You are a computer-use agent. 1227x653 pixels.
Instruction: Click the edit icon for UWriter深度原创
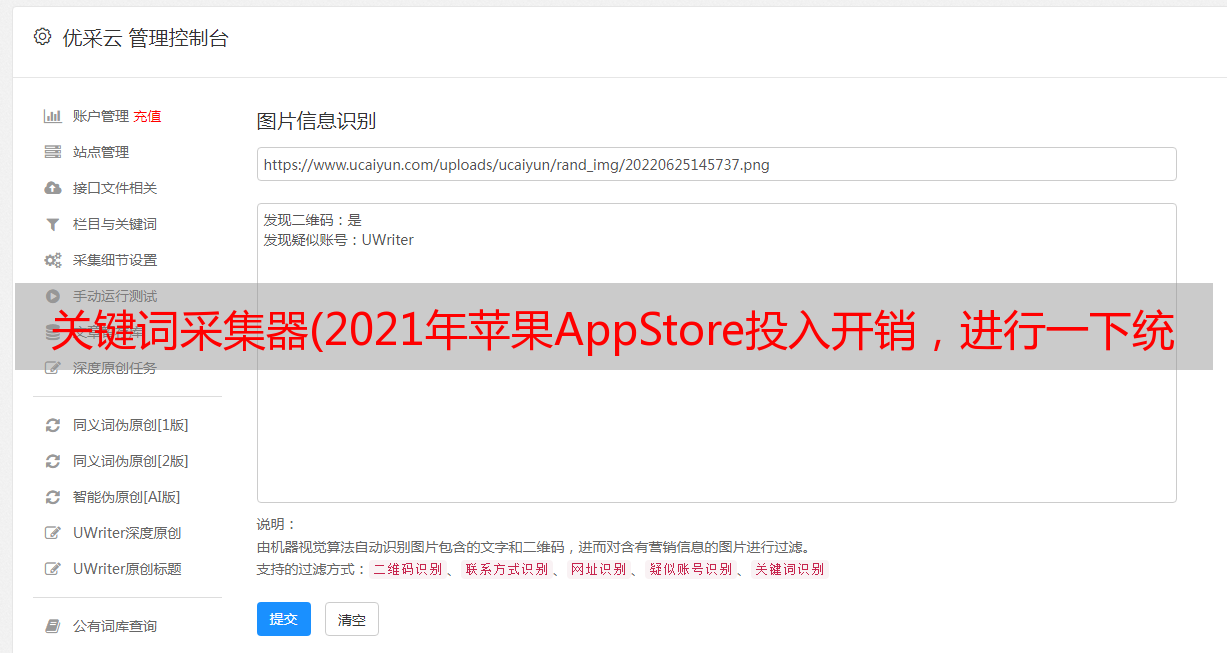[53, 533]
